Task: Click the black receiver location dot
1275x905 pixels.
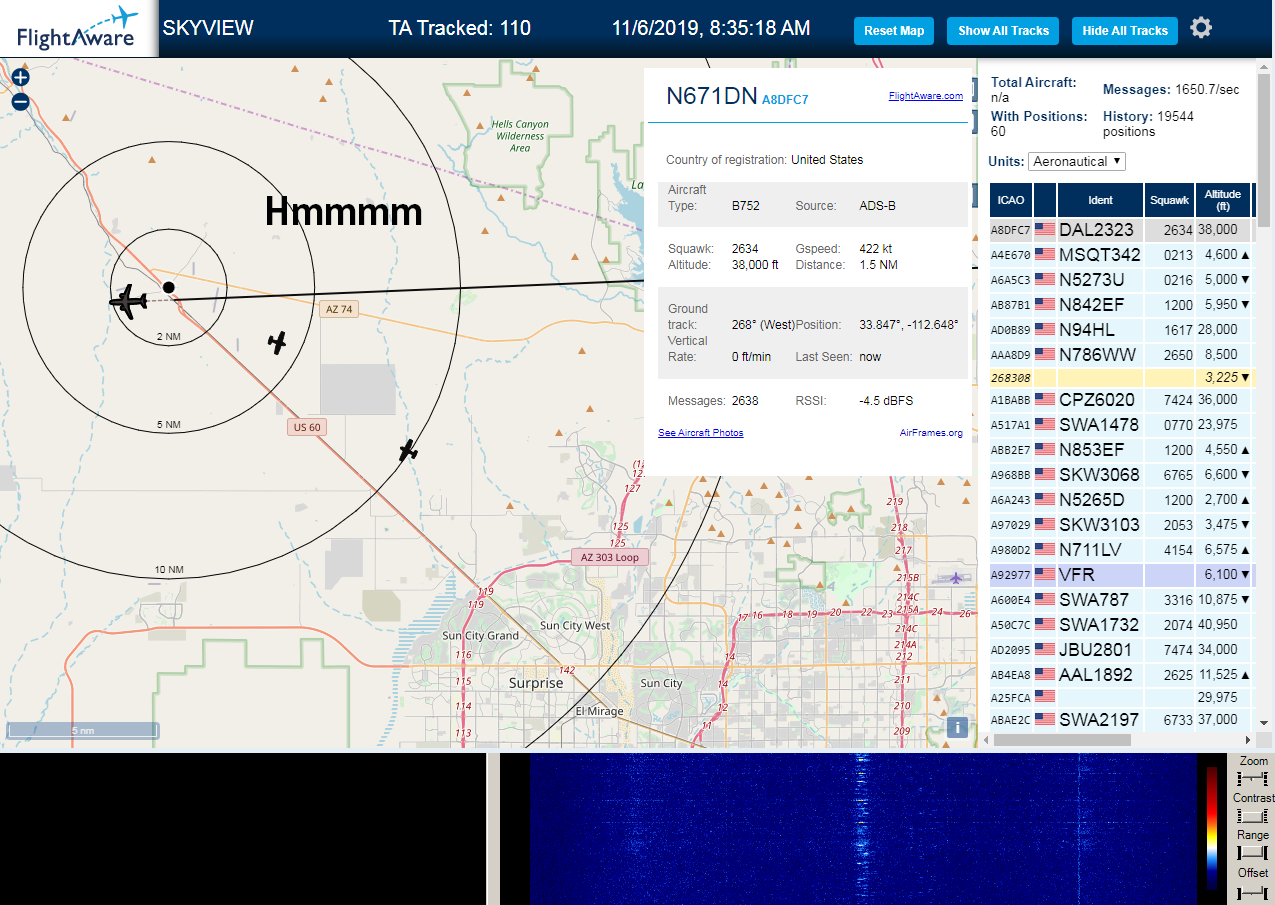Action: [x=168, y=288]
